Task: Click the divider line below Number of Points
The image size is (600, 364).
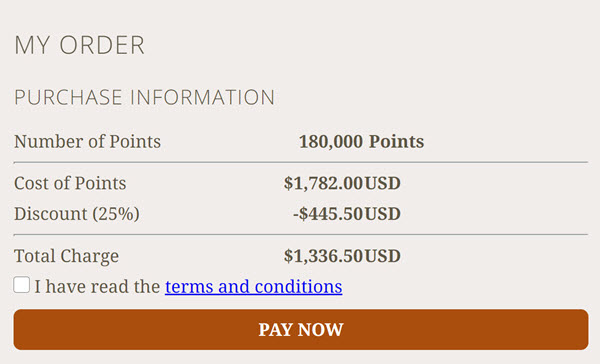Action: (x=301, y=163)
